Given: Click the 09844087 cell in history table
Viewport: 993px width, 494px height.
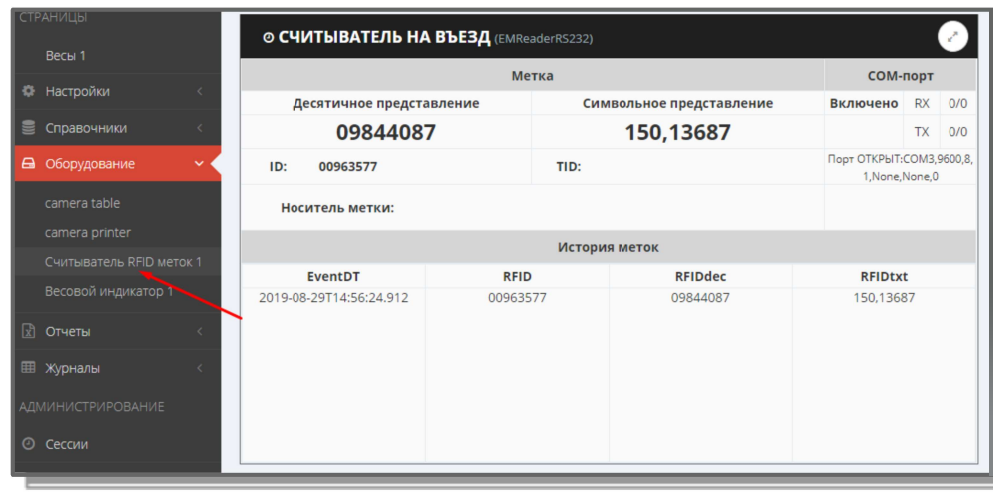Looking at the screenshot, I should pos(700,298).
